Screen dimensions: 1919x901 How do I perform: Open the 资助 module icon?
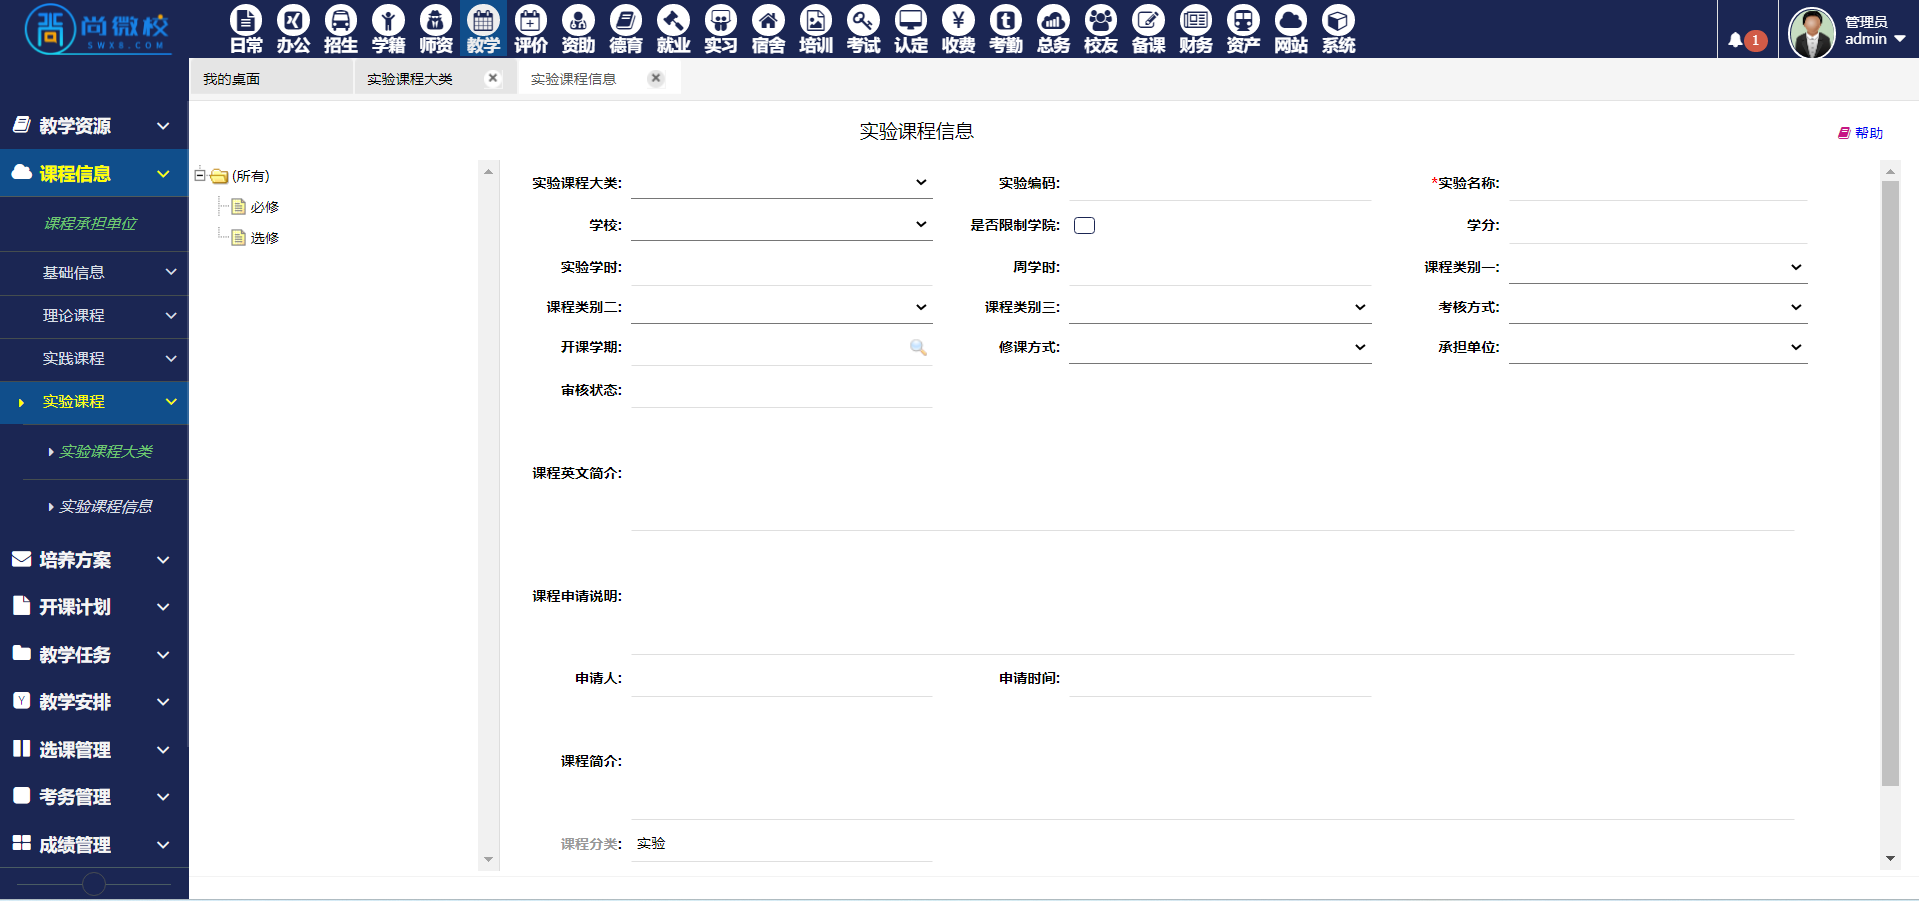pyautogui.click(x=578, y=29)
